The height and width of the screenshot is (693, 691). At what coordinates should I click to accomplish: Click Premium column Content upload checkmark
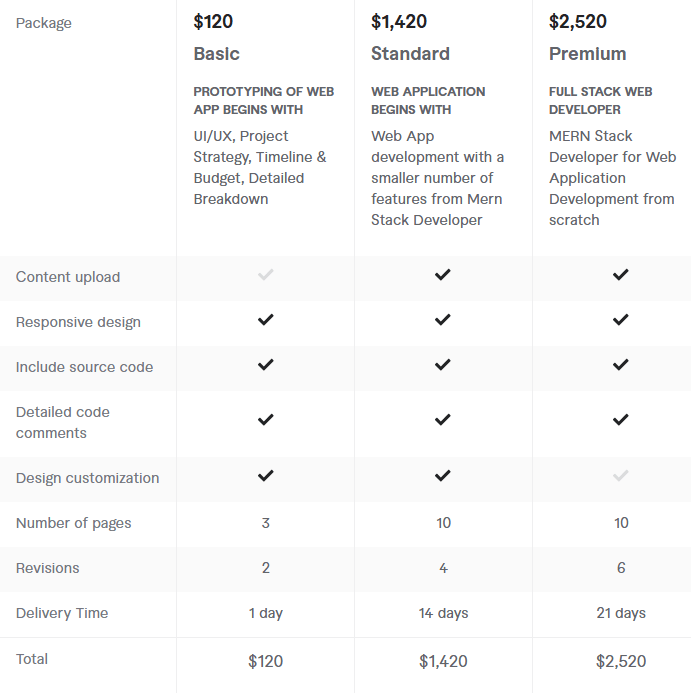pos(621,274)
